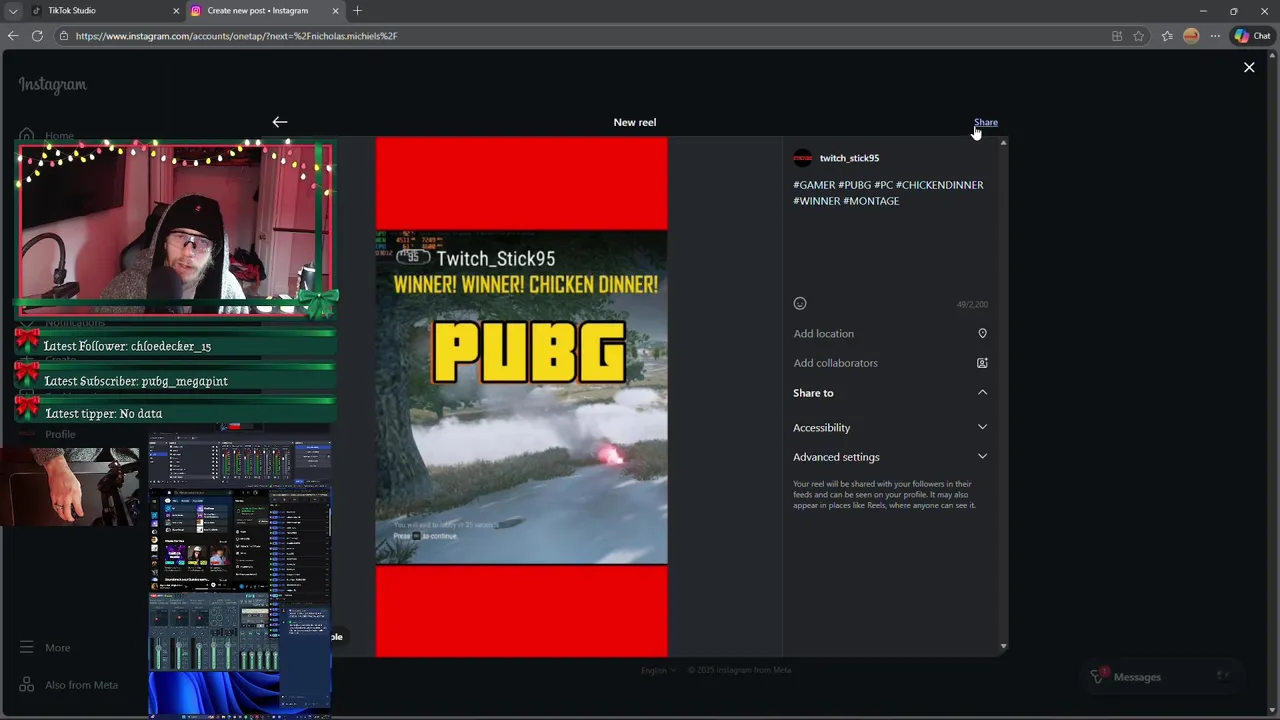Click the character count 49/2,200

click(972, 305)
